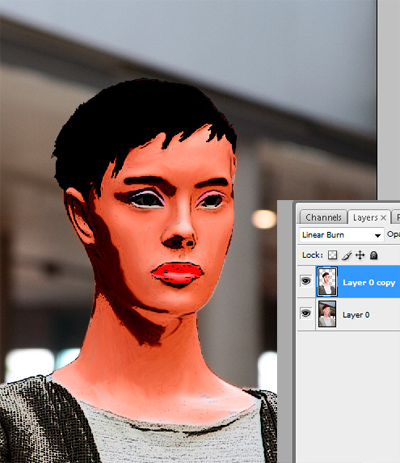Screen dimensions: 400x463
Task: Click the Layer 0 copy thumbnail
Action: 327,282
